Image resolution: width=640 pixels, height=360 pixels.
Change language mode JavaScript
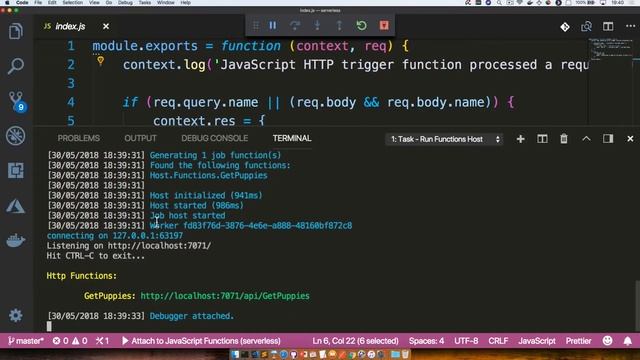(x=537, y=341)
